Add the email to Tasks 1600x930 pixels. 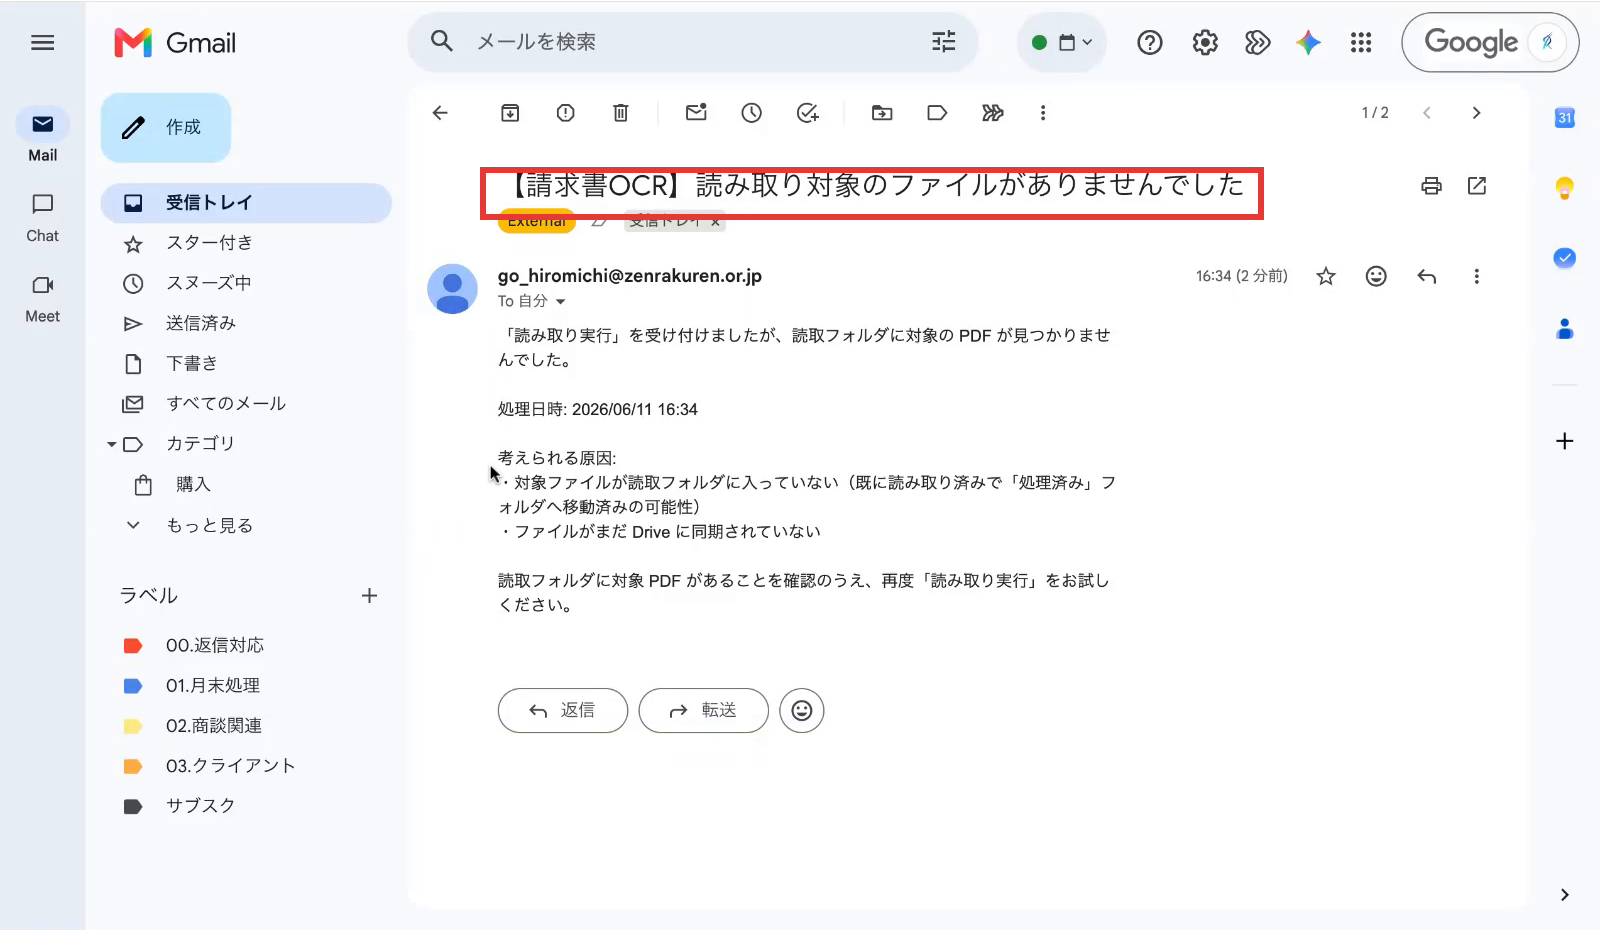coord(807,113)
